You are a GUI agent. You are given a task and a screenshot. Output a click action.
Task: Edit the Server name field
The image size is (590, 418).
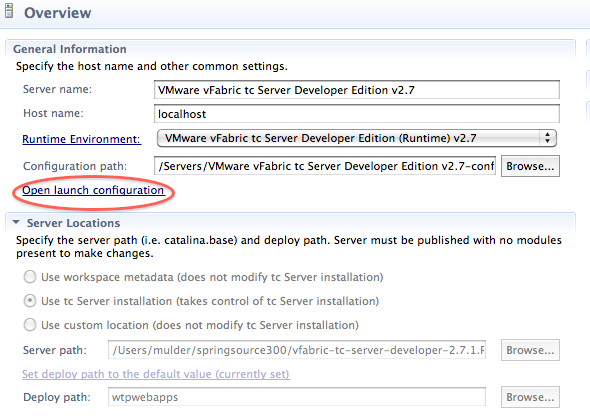(x=357, y=90)
